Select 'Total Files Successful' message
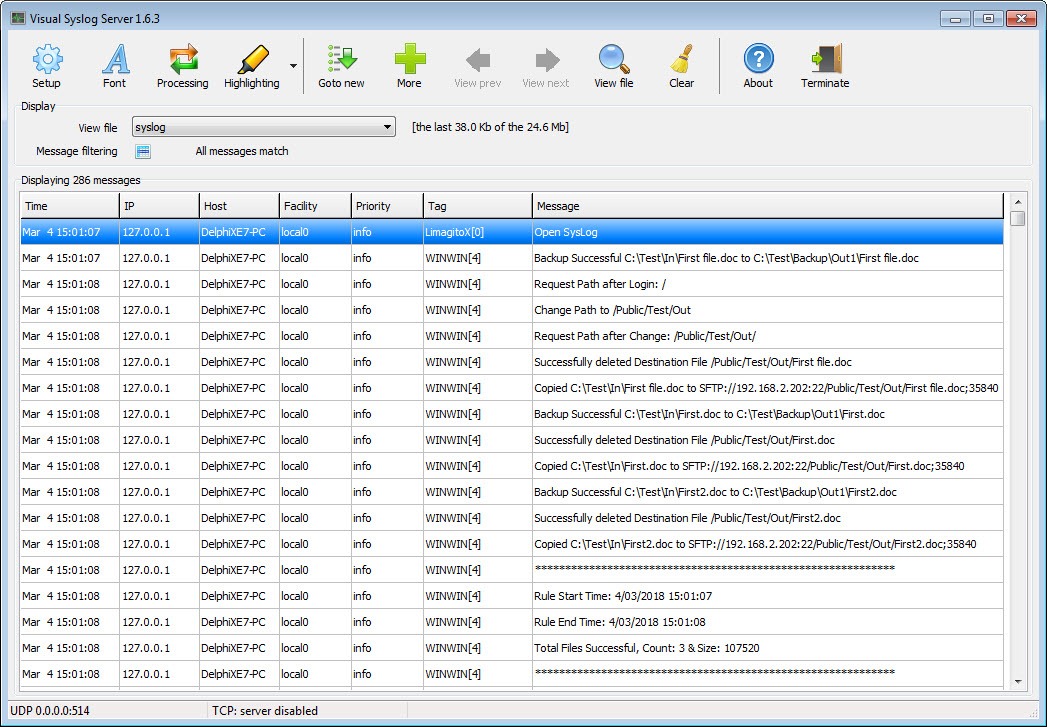The image size is (1047, 727). point(647,648)
